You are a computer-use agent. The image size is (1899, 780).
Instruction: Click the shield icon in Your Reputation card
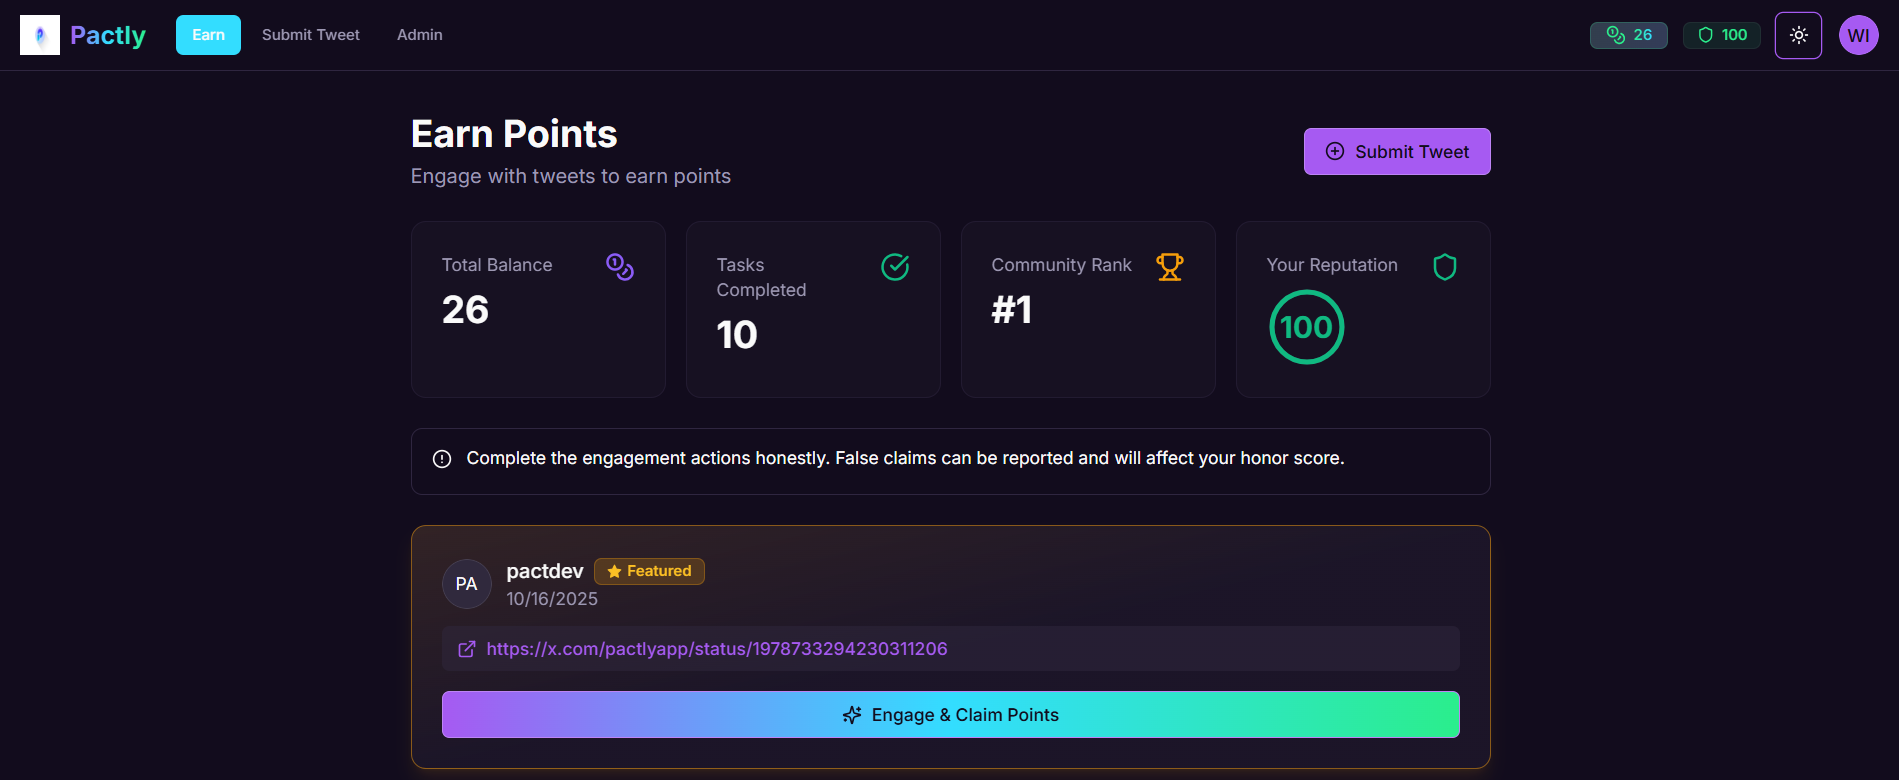click(1445, 267)
